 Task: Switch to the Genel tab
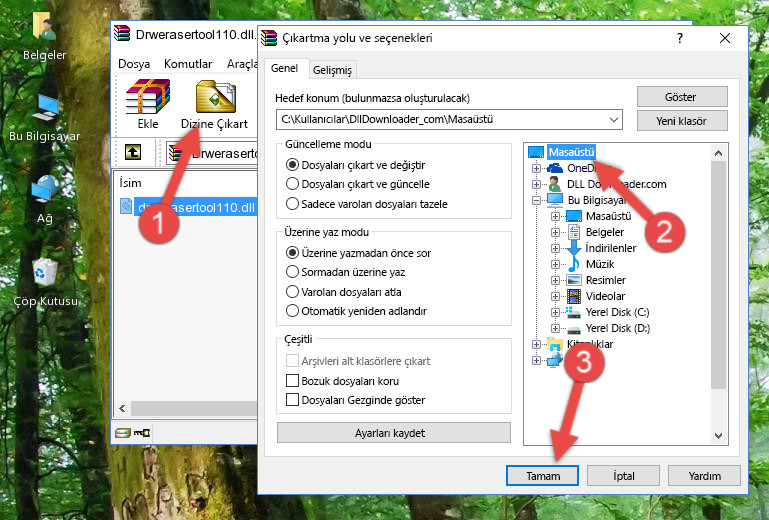tap(284, 68)
